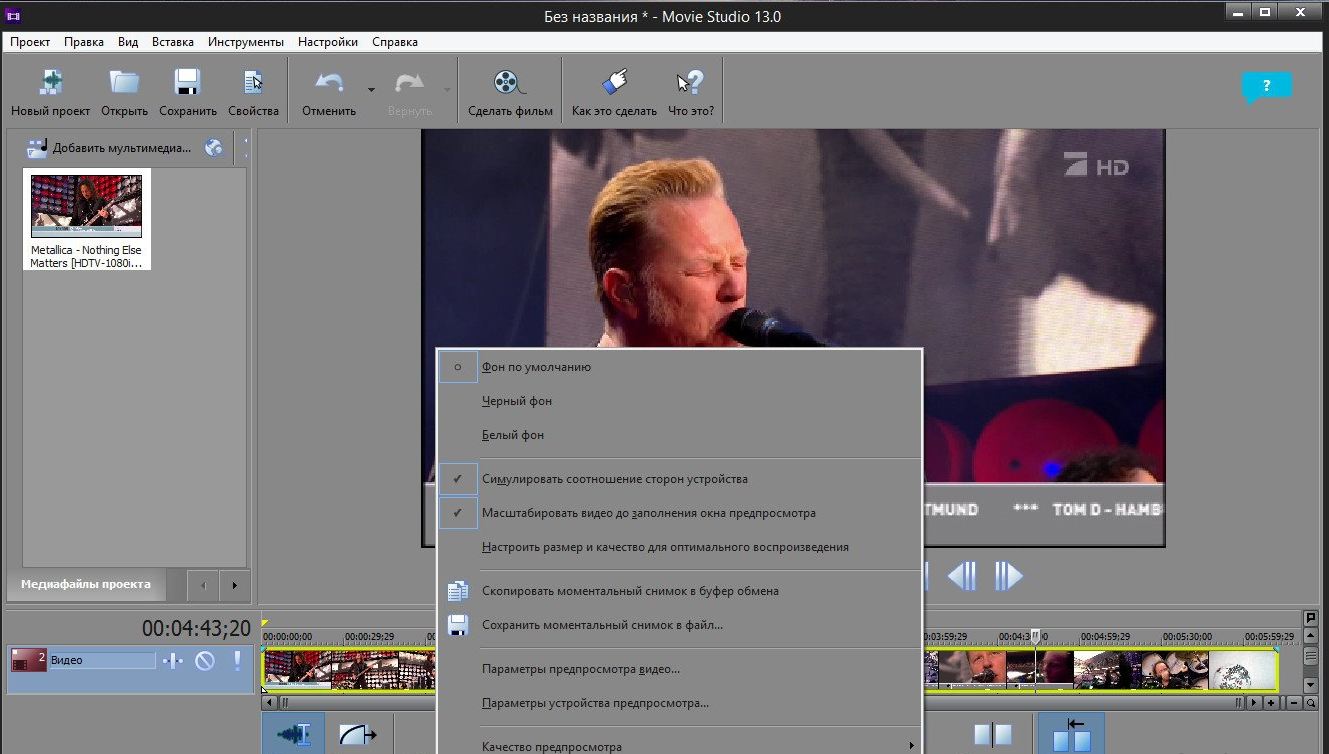Click timeline vertical scrollbar down arrow
The width and height of the screenshot is (1329, 754).
click(x=1311, y=684)
